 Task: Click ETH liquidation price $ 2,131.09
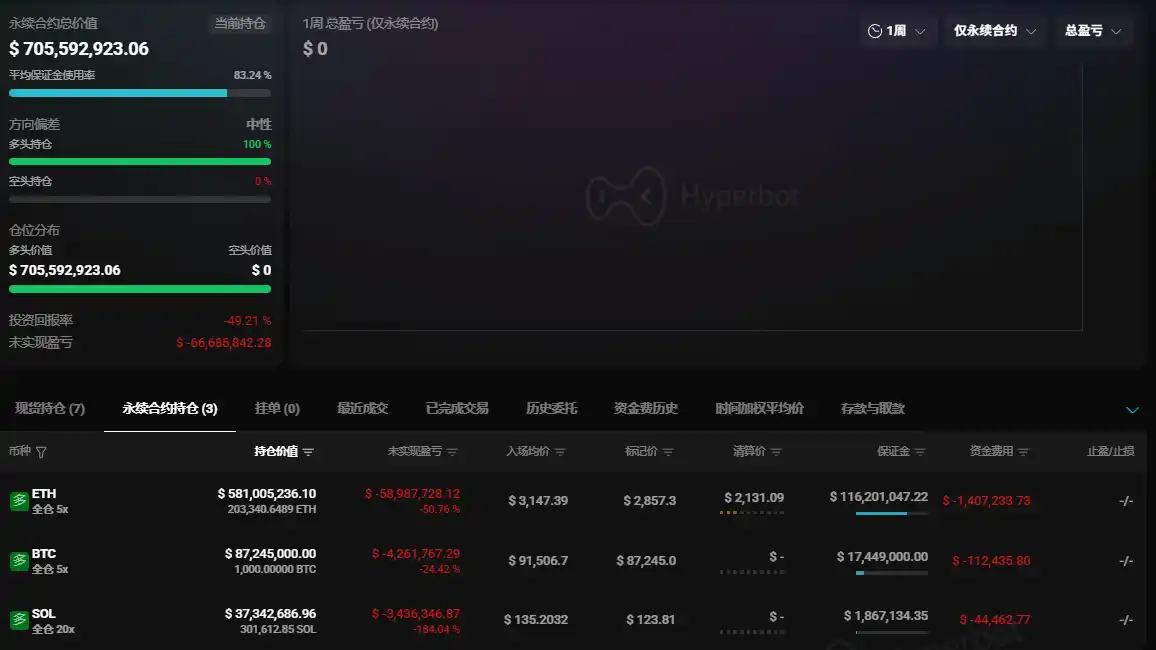click(754, 498)
